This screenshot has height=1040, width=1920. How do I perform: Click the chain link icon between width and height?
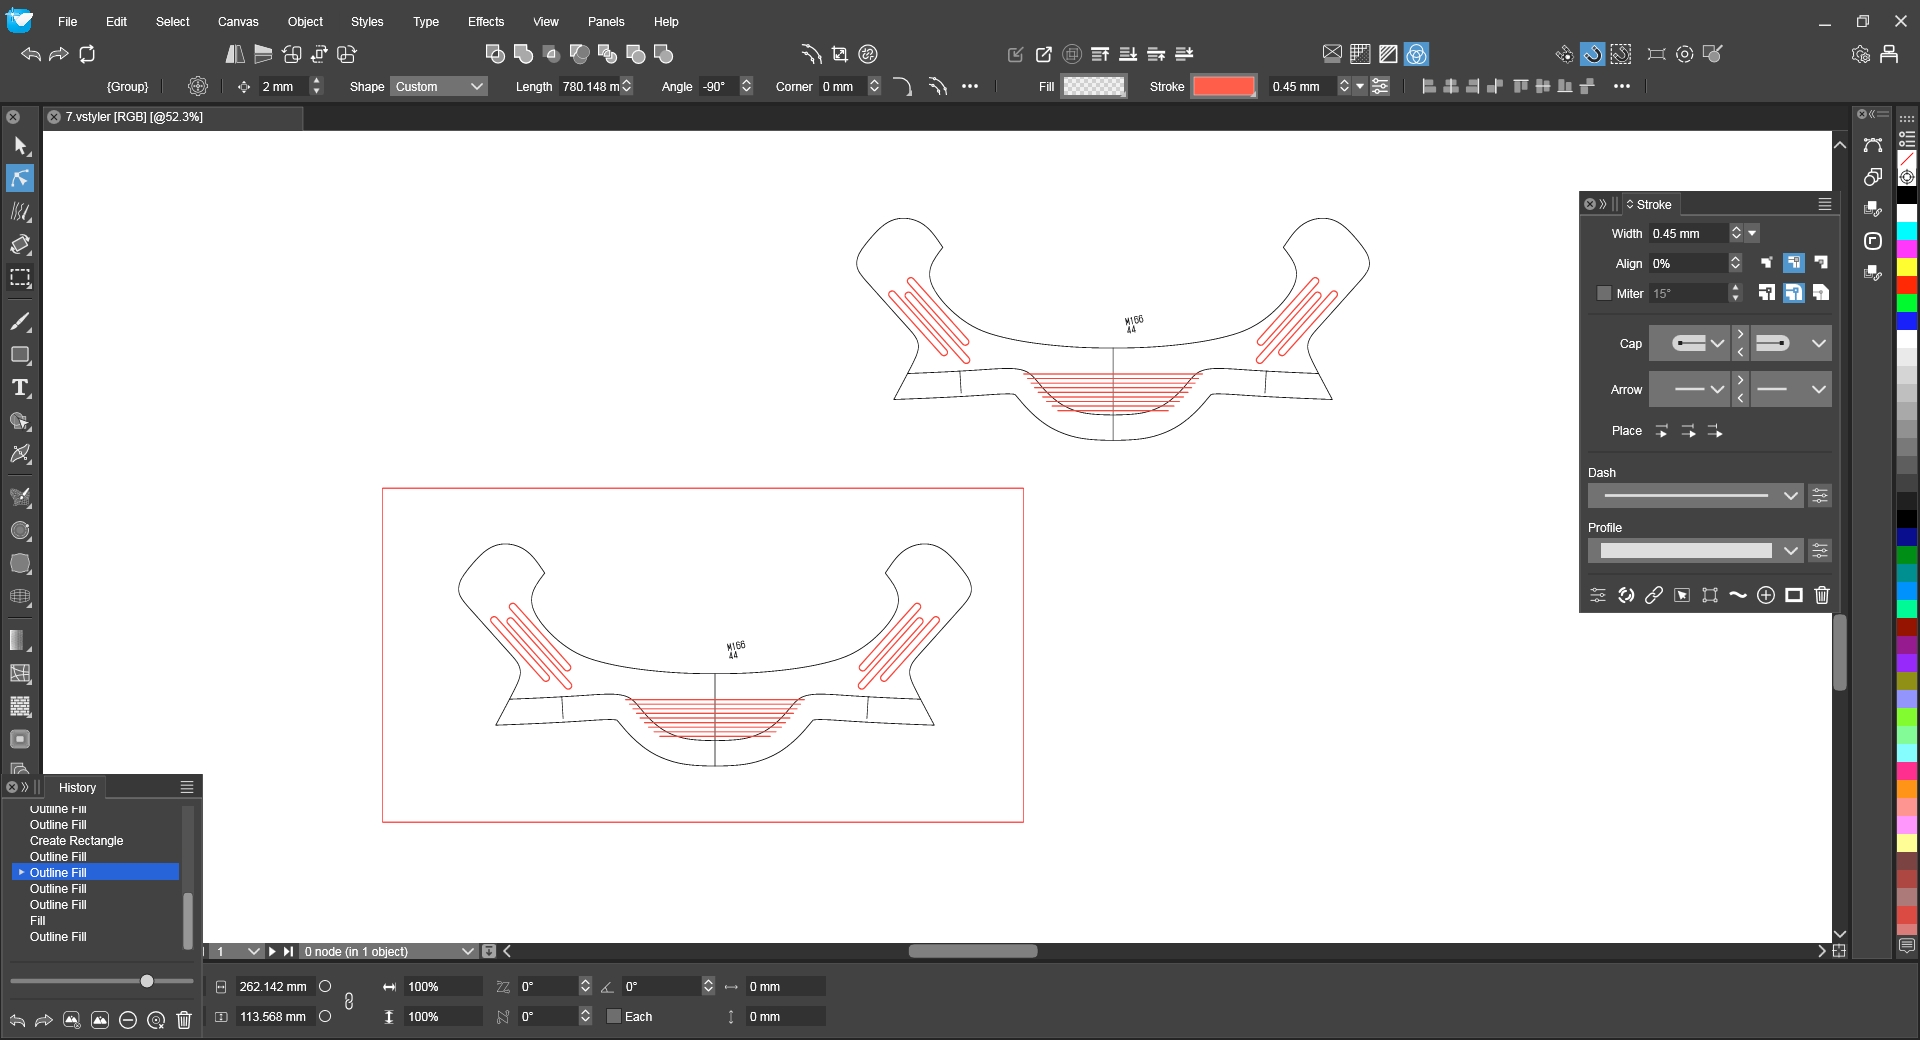(x=349, y=1001)
